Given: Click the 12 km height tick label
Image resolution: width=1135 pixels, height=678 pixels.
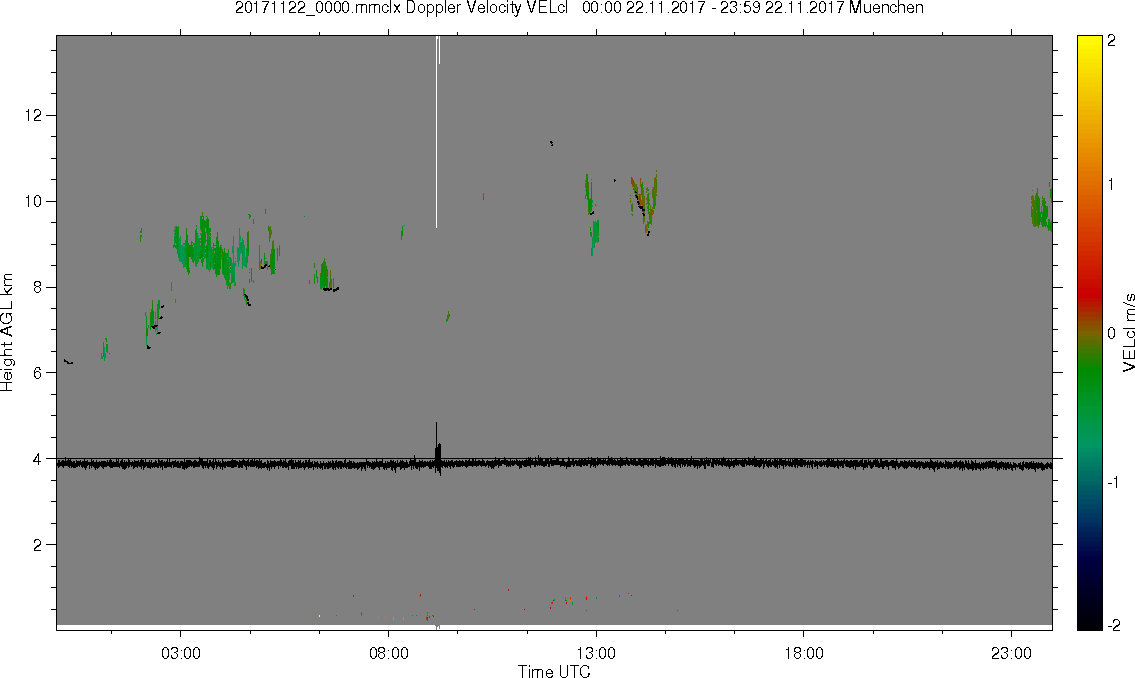Looking at the screenshot, I should (33, 115).
